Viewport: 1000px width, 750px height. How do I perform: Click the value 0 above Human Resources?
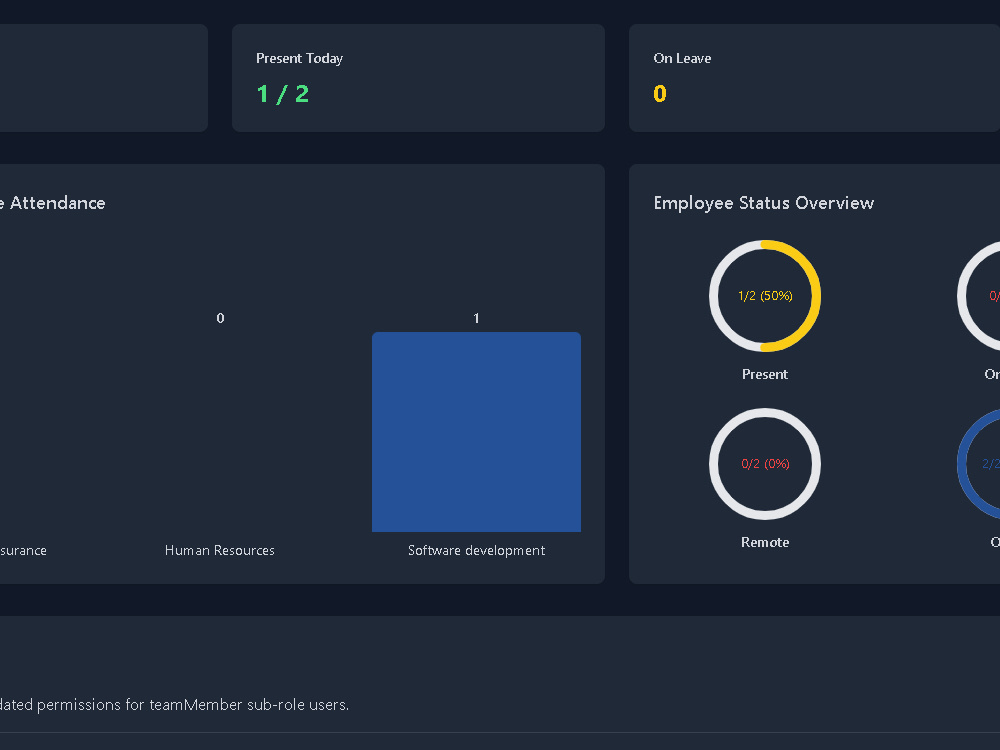click(220, 318)
